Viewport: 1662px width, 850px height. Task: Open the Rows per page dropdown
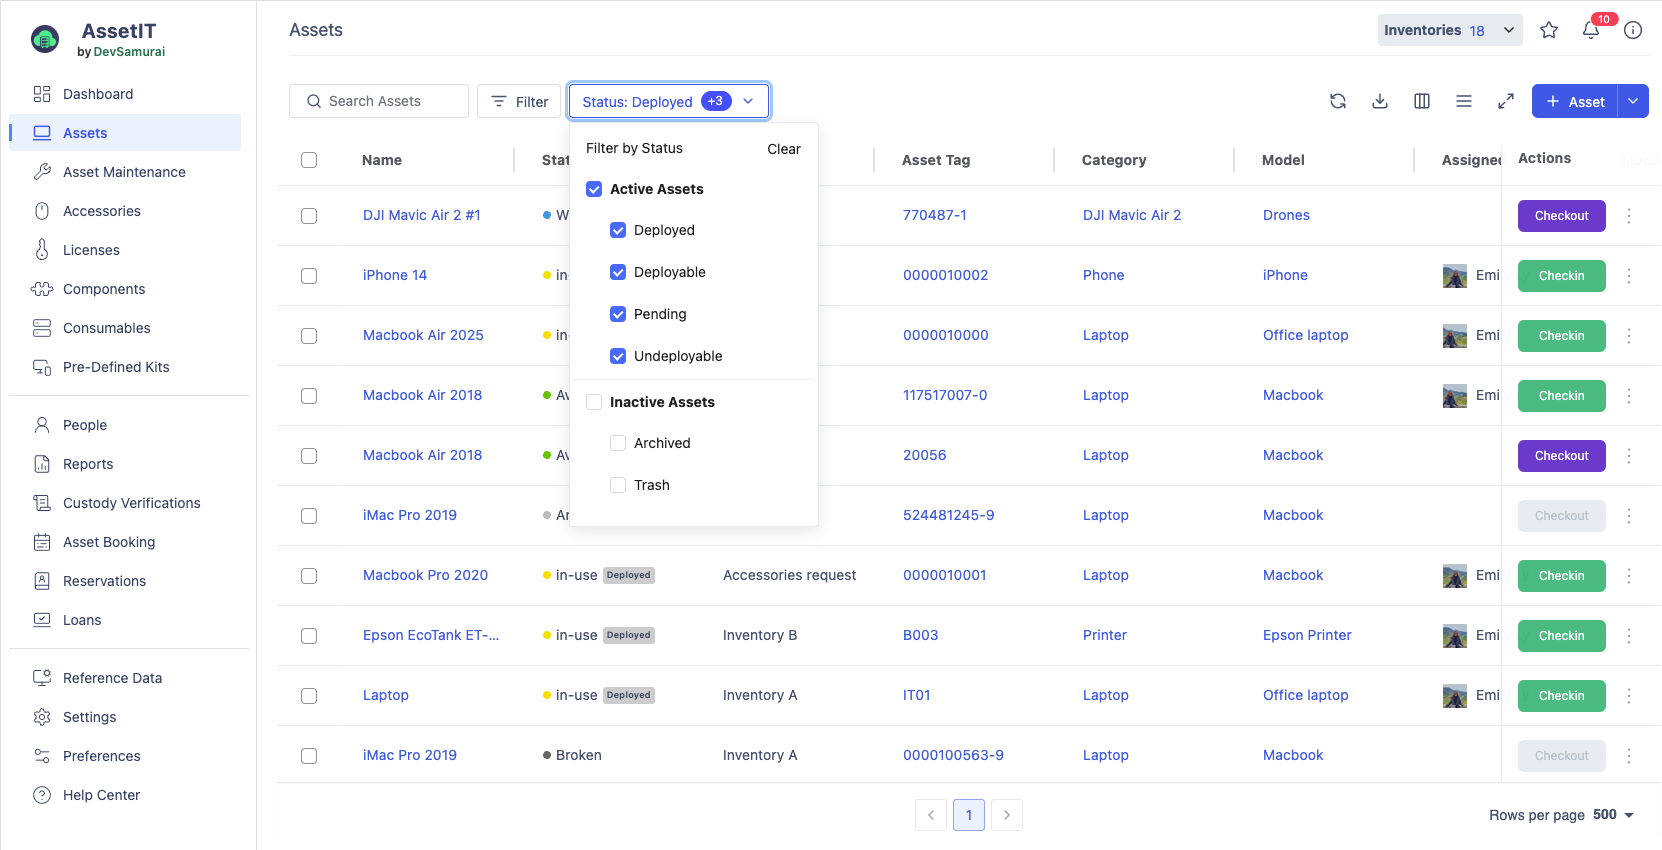pyautogui.click(x=1612, y=815)
